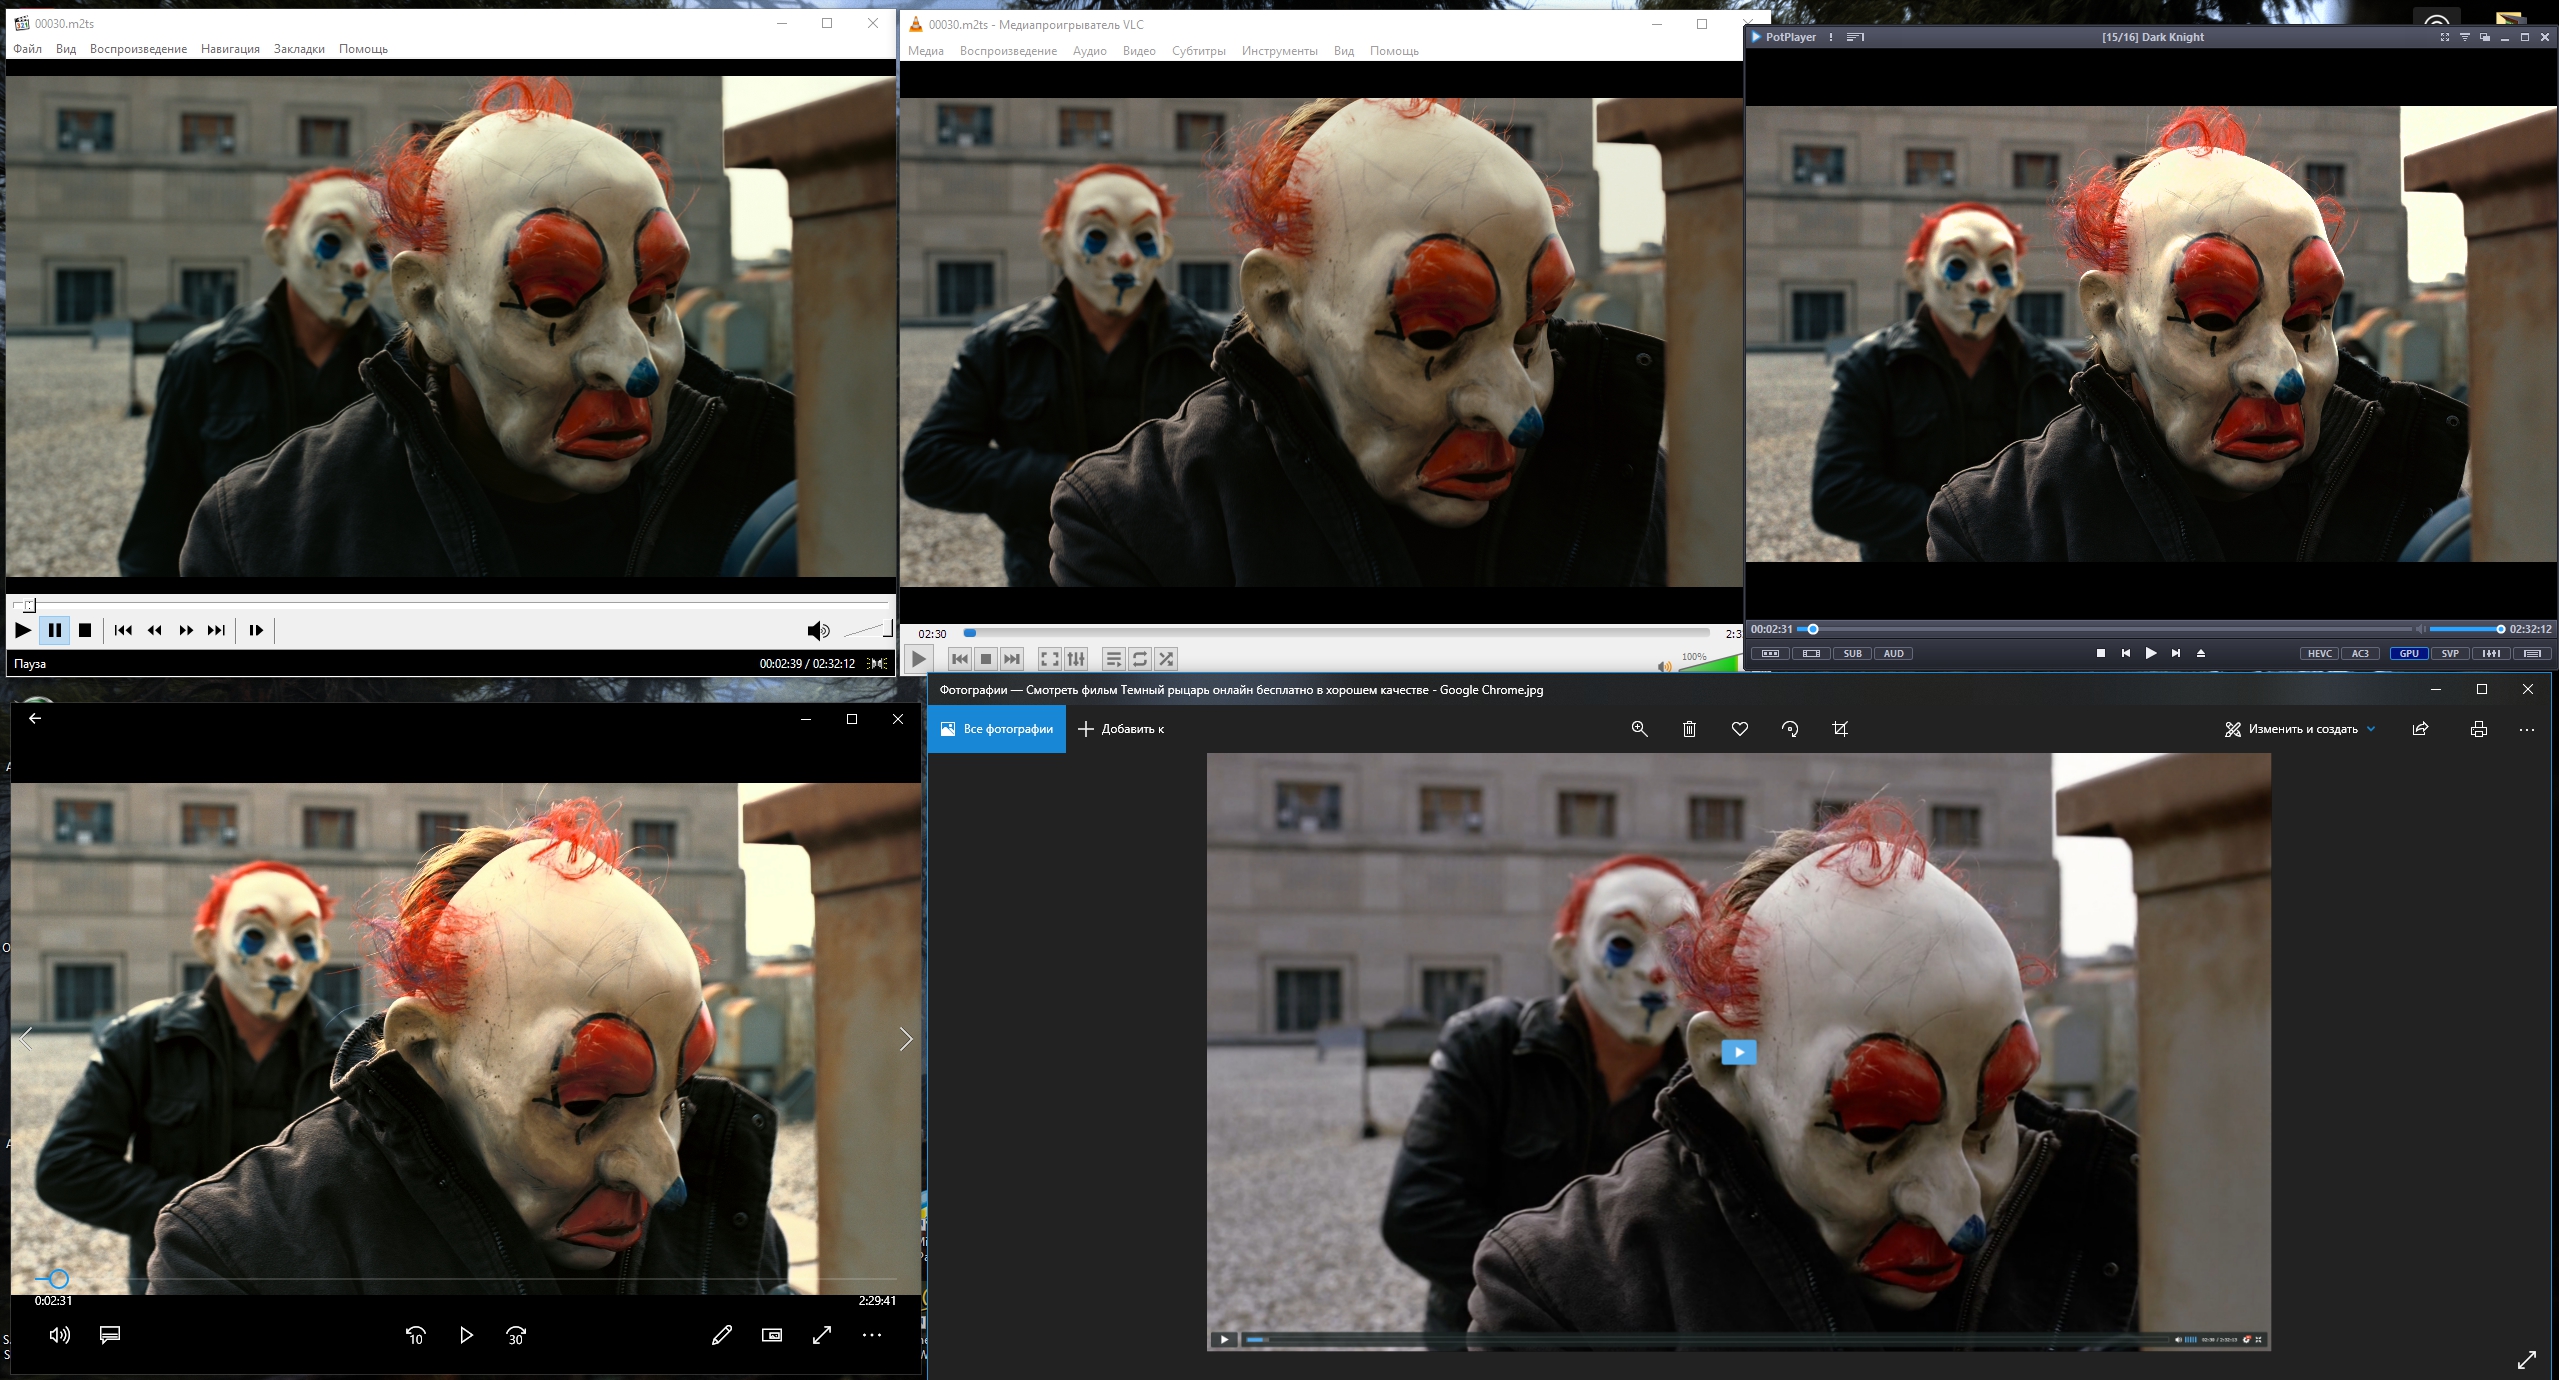Expand the 'Изменить и создать' dropdown in Photos
This screenshot has width=2559, height=1380.
pos(2300,729)
